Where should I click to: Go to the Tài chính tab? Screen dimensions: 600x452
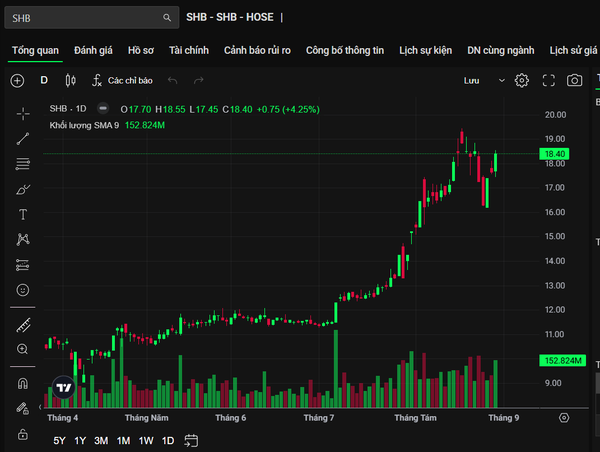click(189, 50)
